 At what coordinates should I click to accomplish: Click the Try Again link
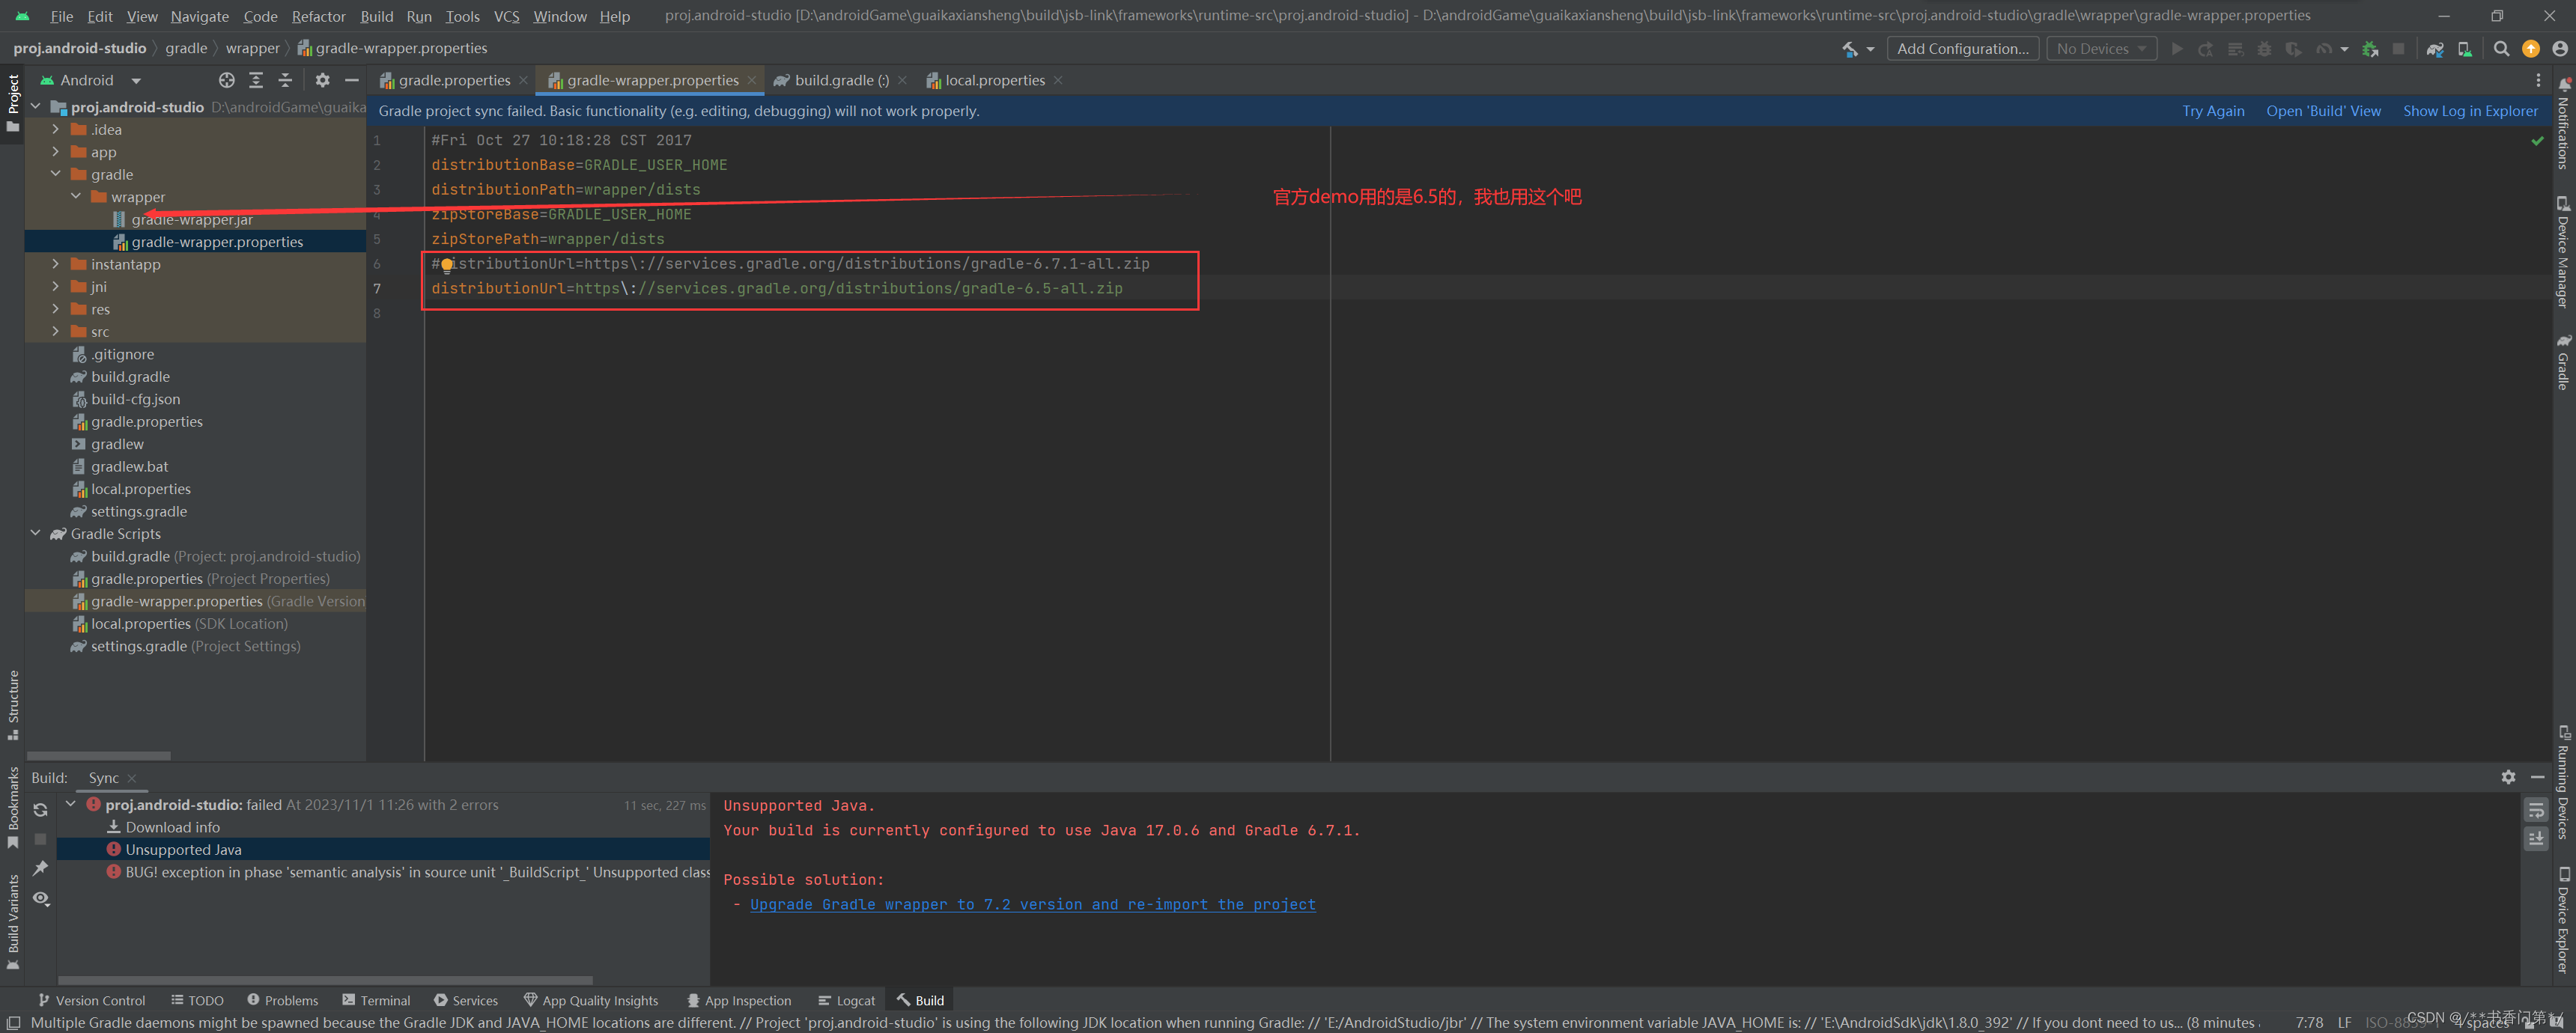tap(2212, 111)
